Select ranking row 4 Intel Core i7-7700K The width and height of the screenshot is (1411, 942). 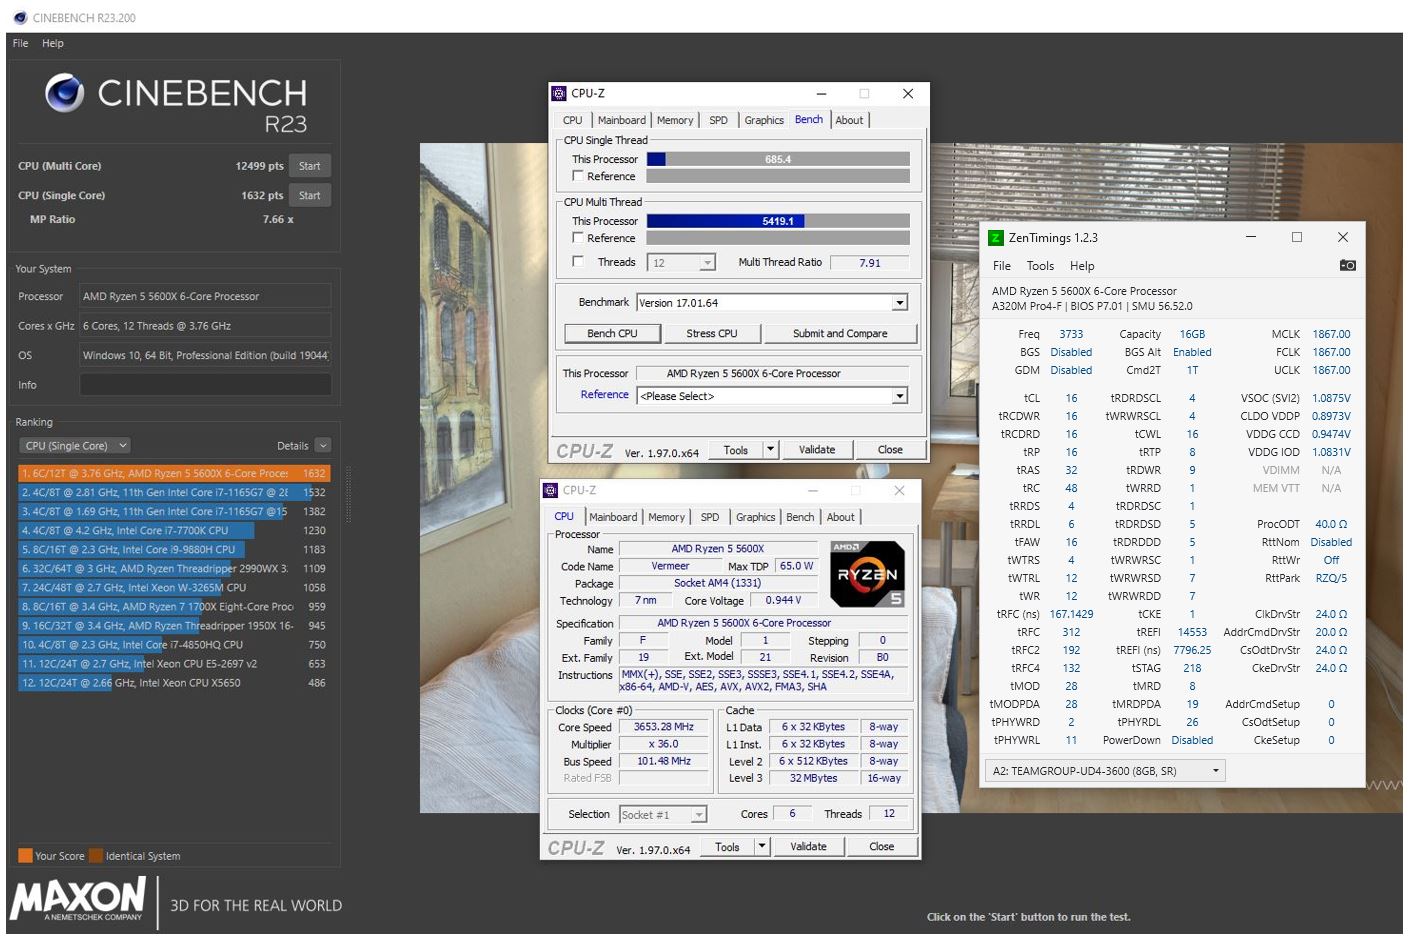(x=173, y=531)
